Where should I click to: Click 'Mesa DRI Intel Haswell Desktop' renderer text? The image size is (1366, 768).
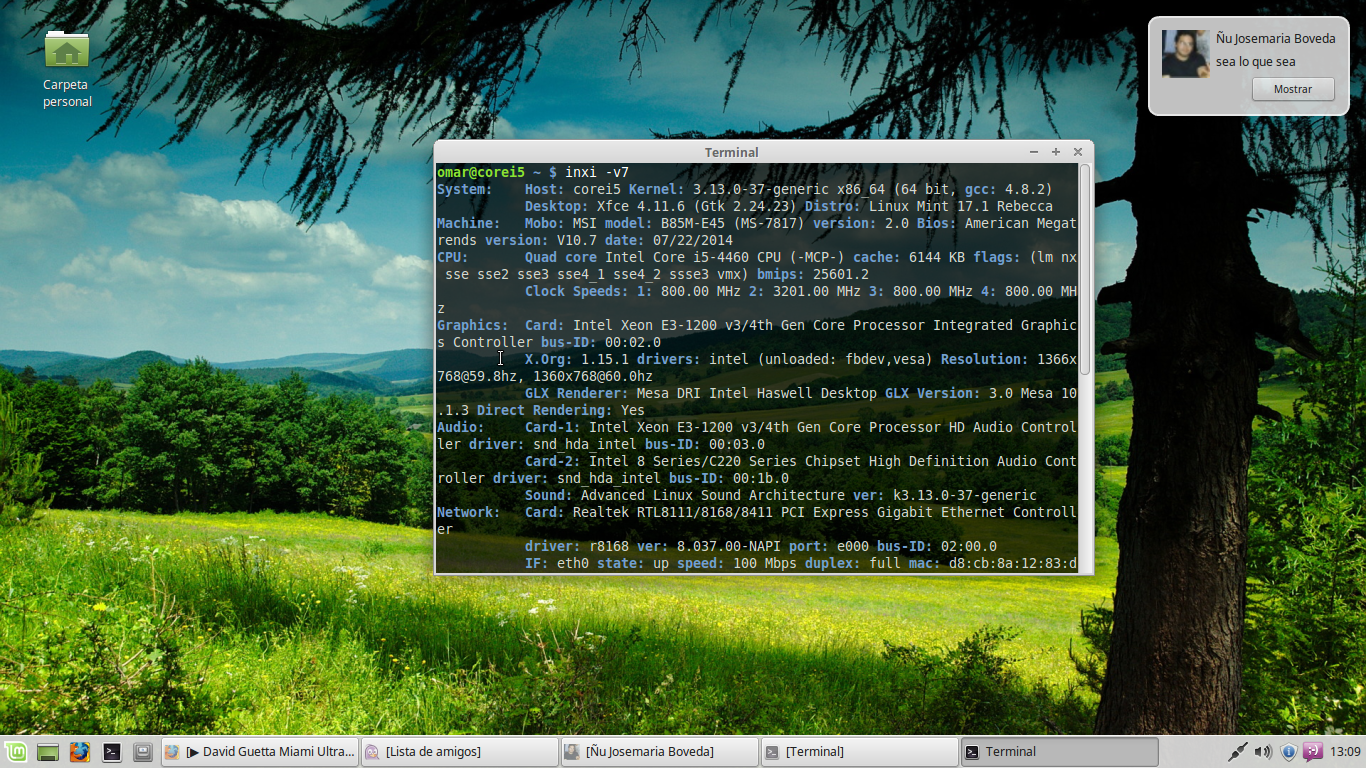tap(757, 393)
